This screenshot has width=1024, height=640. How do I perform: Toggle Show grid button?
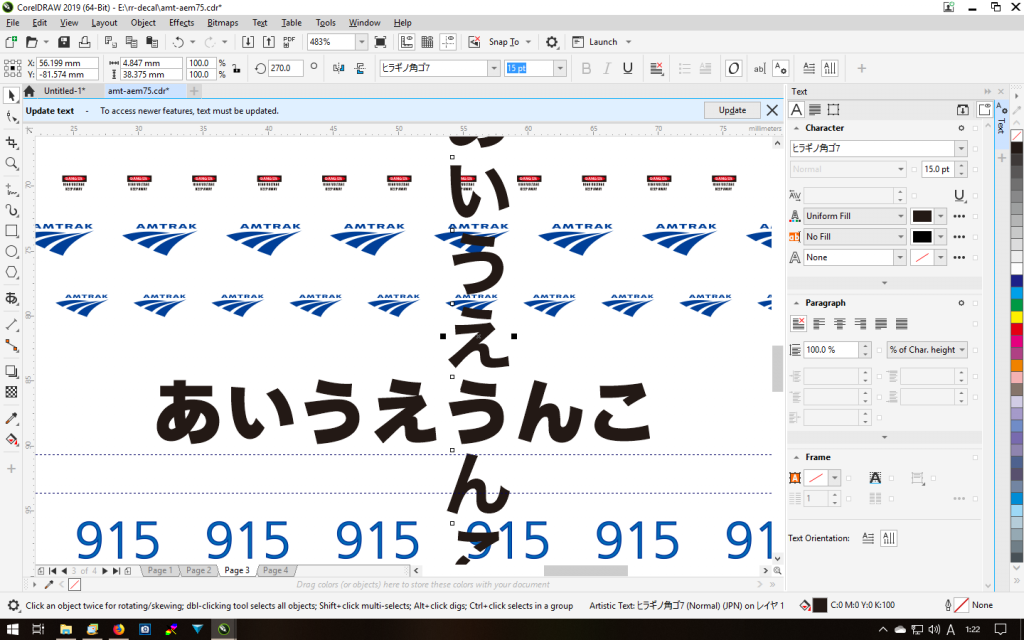coord(427,42)
